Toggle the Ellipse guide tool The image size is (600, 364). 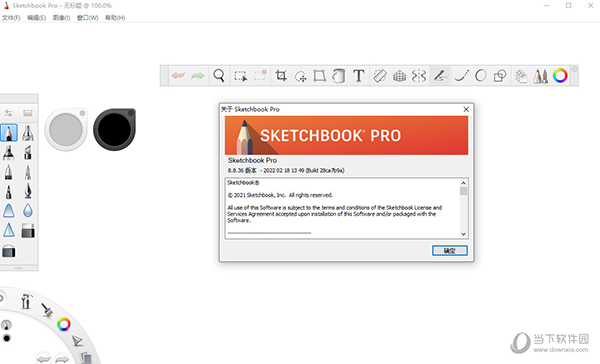[x=481, y=76]
